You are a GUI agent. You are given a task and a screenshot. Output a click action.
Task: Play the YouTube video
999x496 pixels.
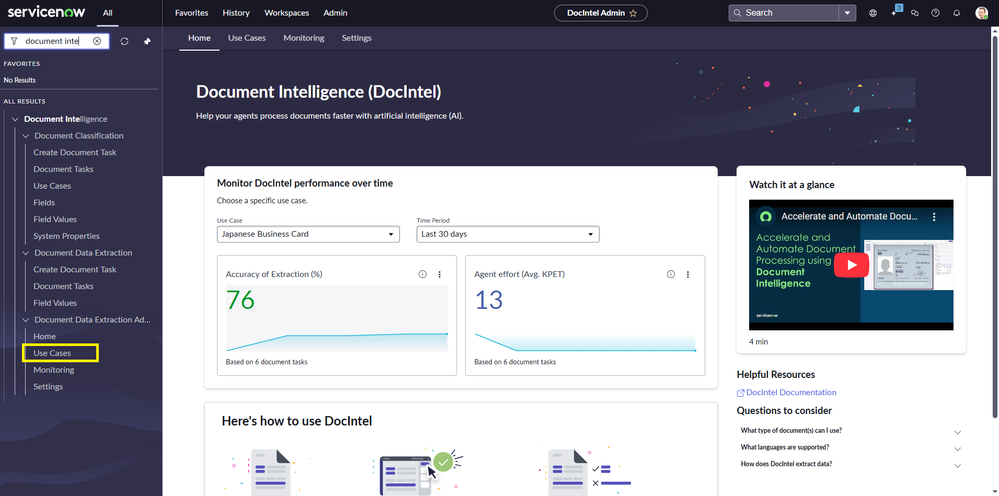851,265
